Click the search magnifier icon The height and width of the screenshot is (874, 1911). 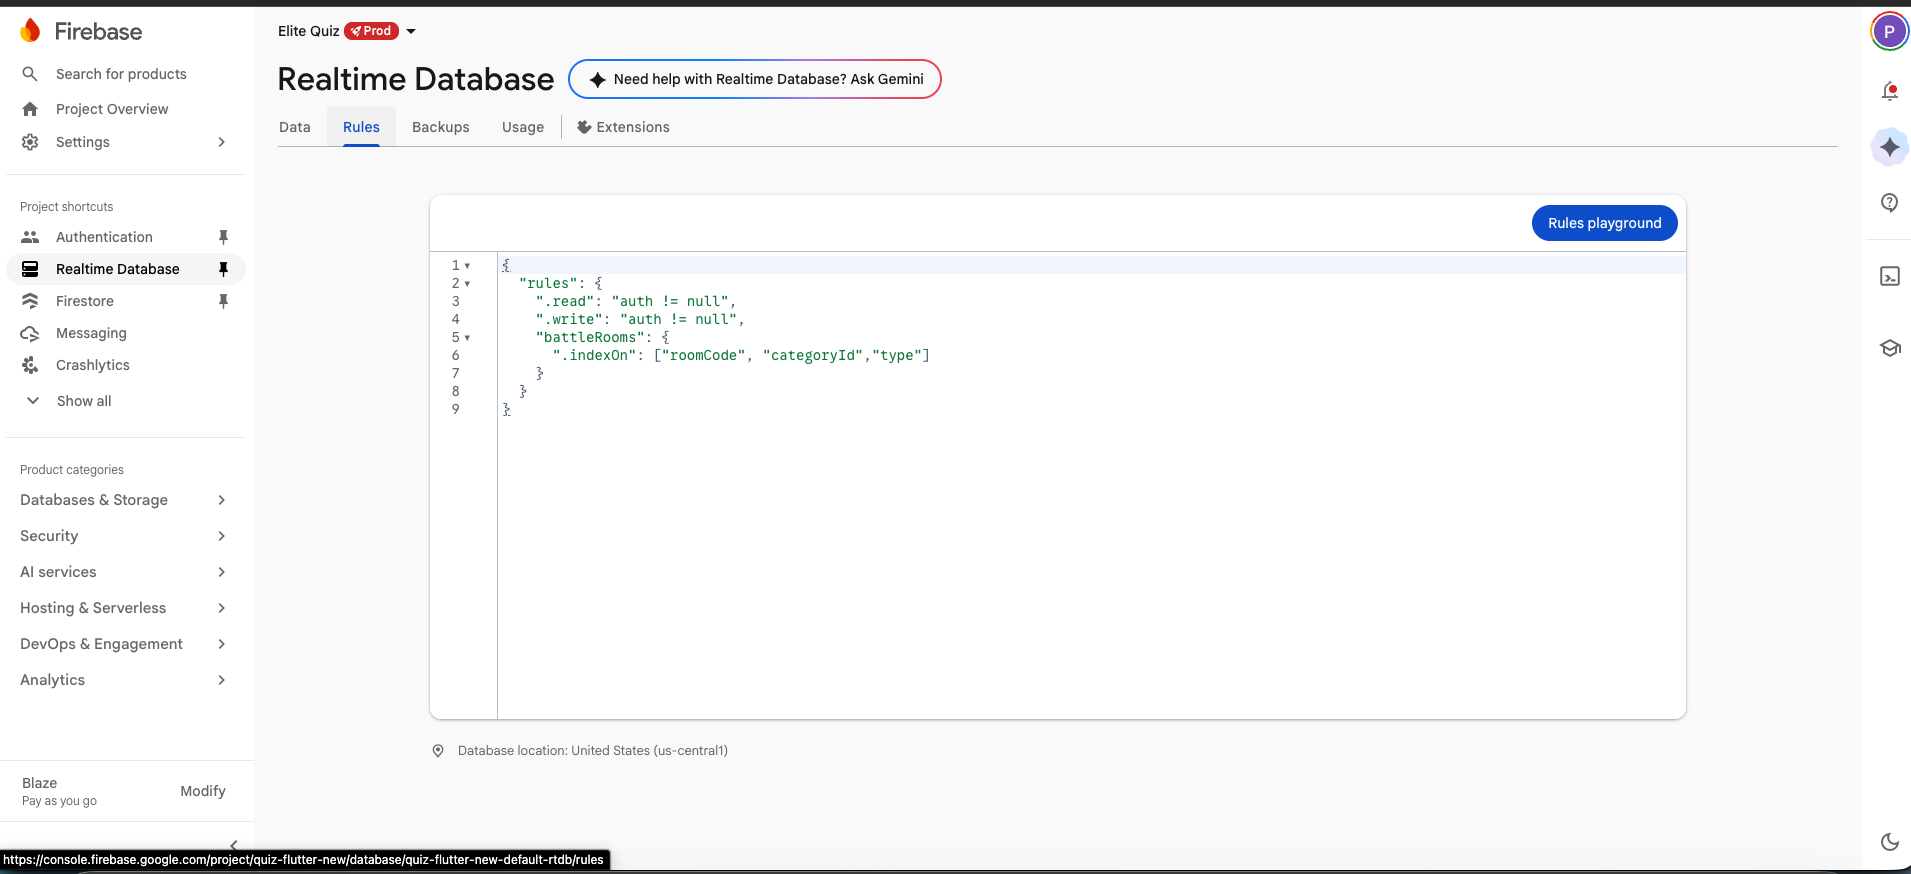[x=30, y=74]
